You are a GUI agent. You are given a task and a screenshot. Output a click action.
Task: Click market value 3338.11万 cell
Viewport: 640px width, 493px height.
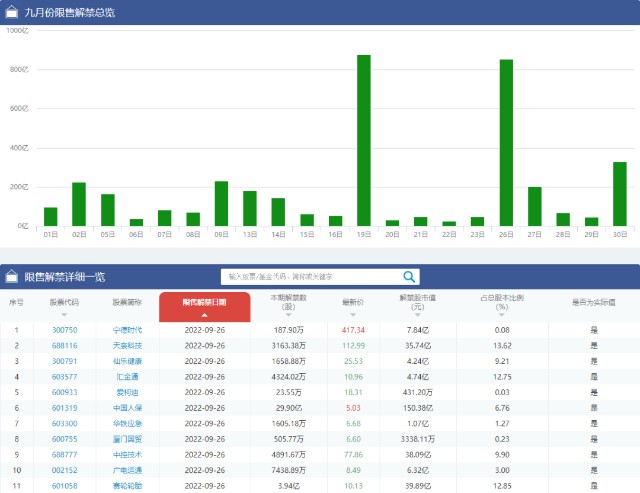pos(418,439)
